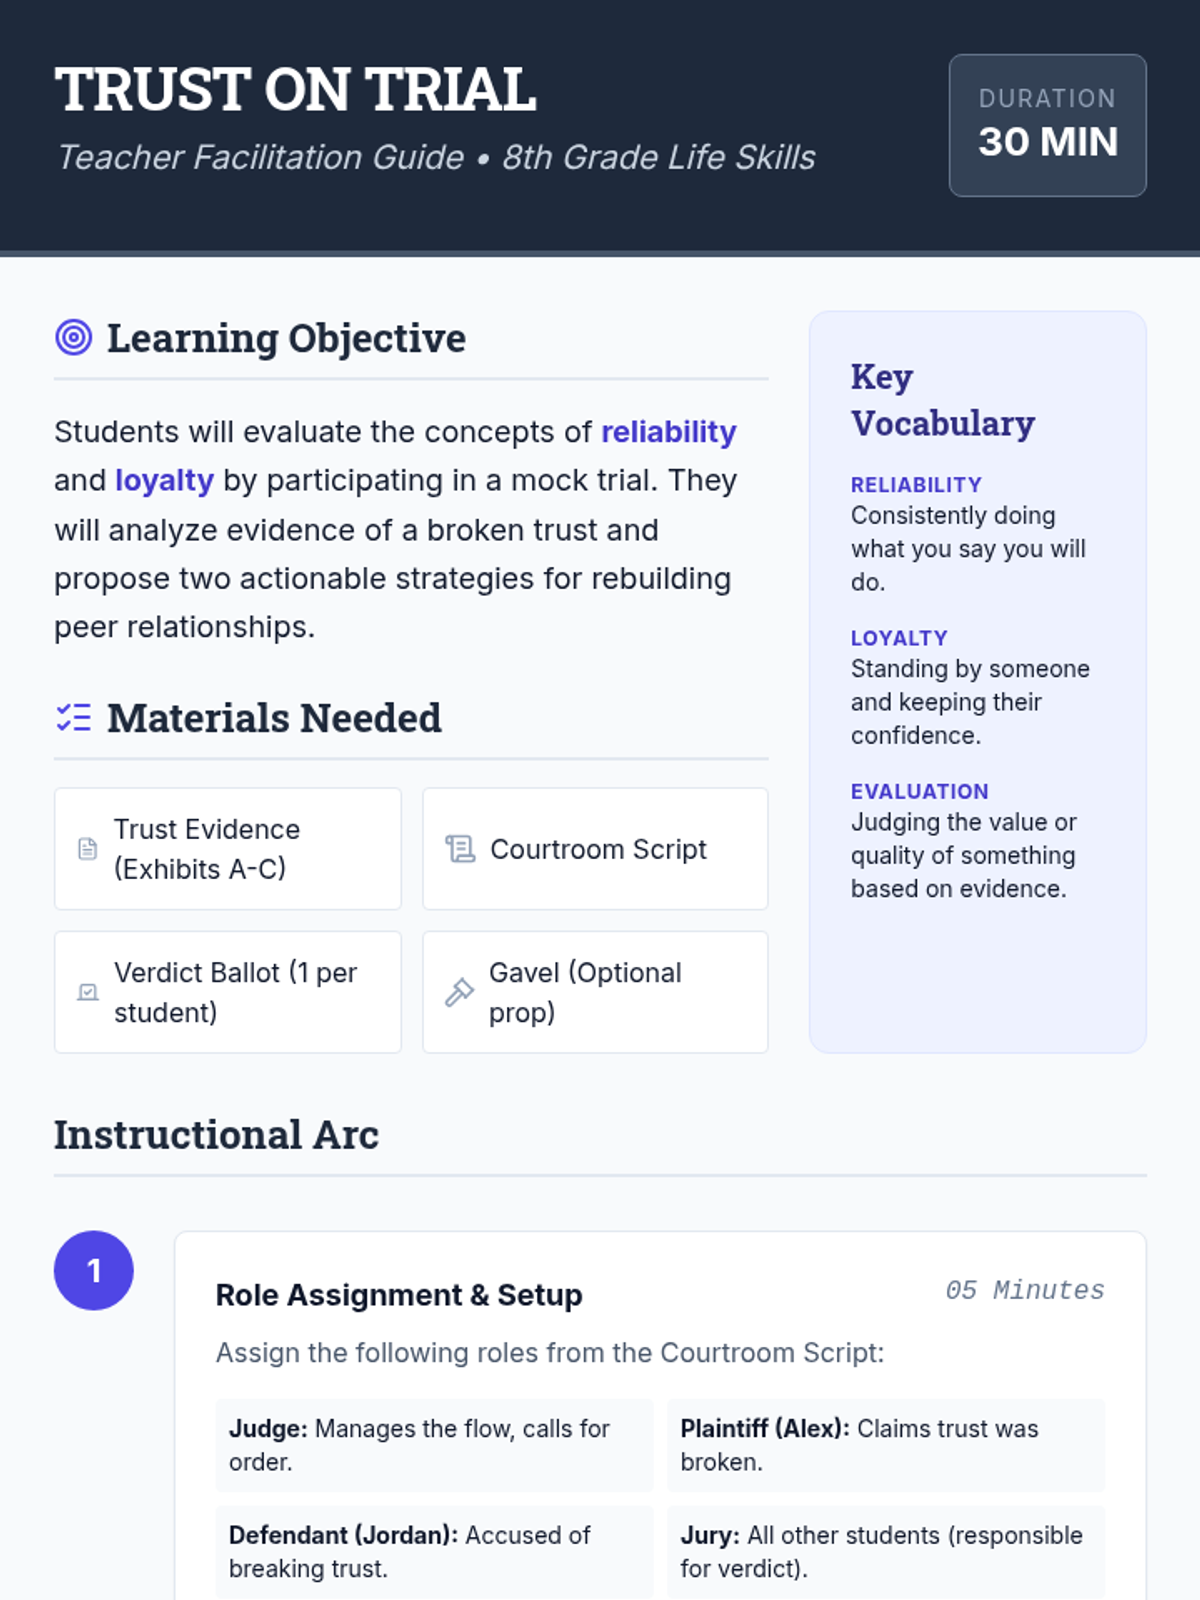Viewport: 1200px width, 1600px height.
Task: Click the ballot icon for Verdict Ballot
Action: pos(88,992)
